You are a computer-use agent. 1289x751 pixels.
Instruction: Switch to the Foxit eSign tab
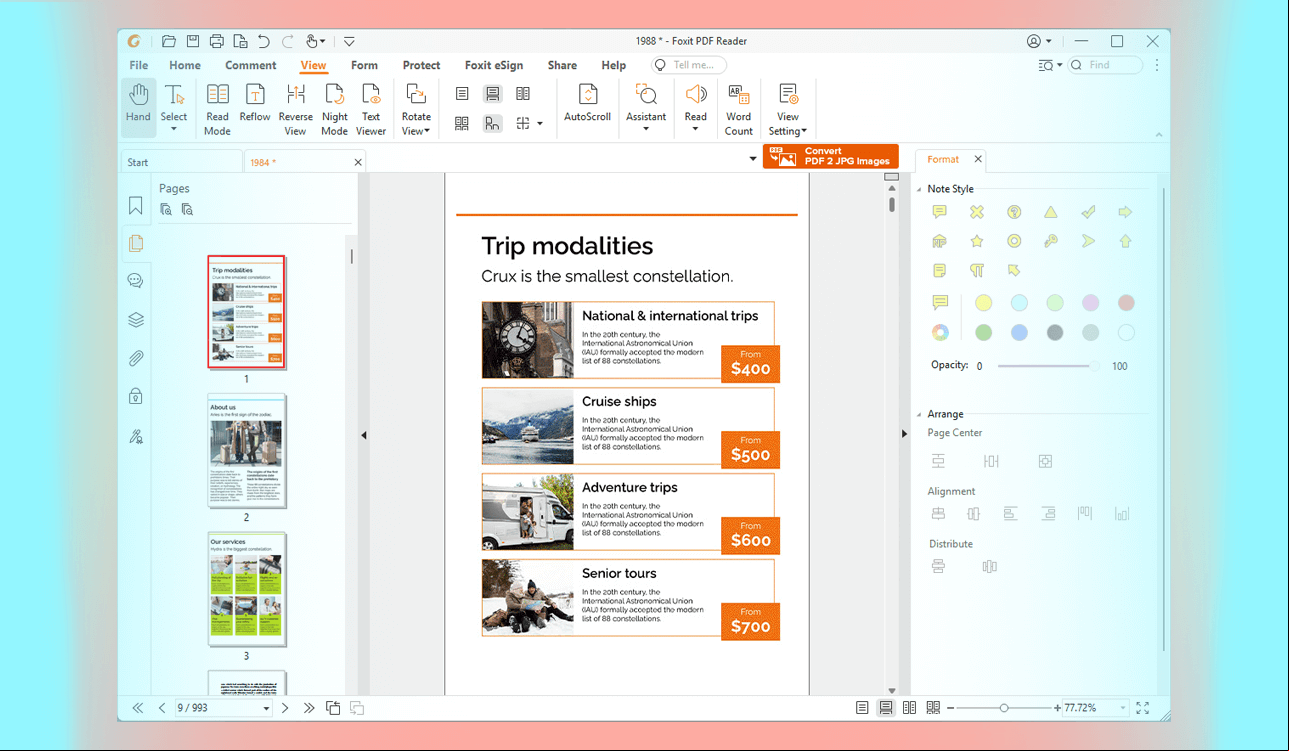tap(494, 65)
